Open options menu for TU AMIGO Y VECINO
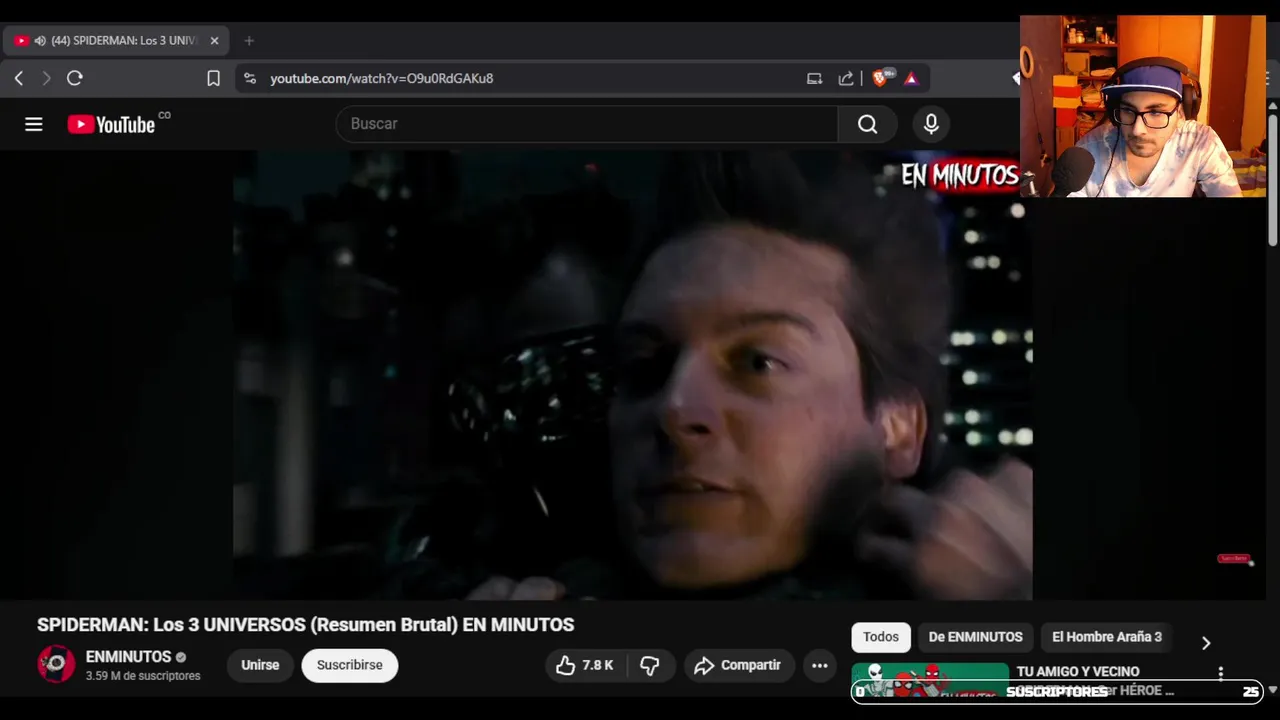 pyautogui.click(x=1220, y=674)
